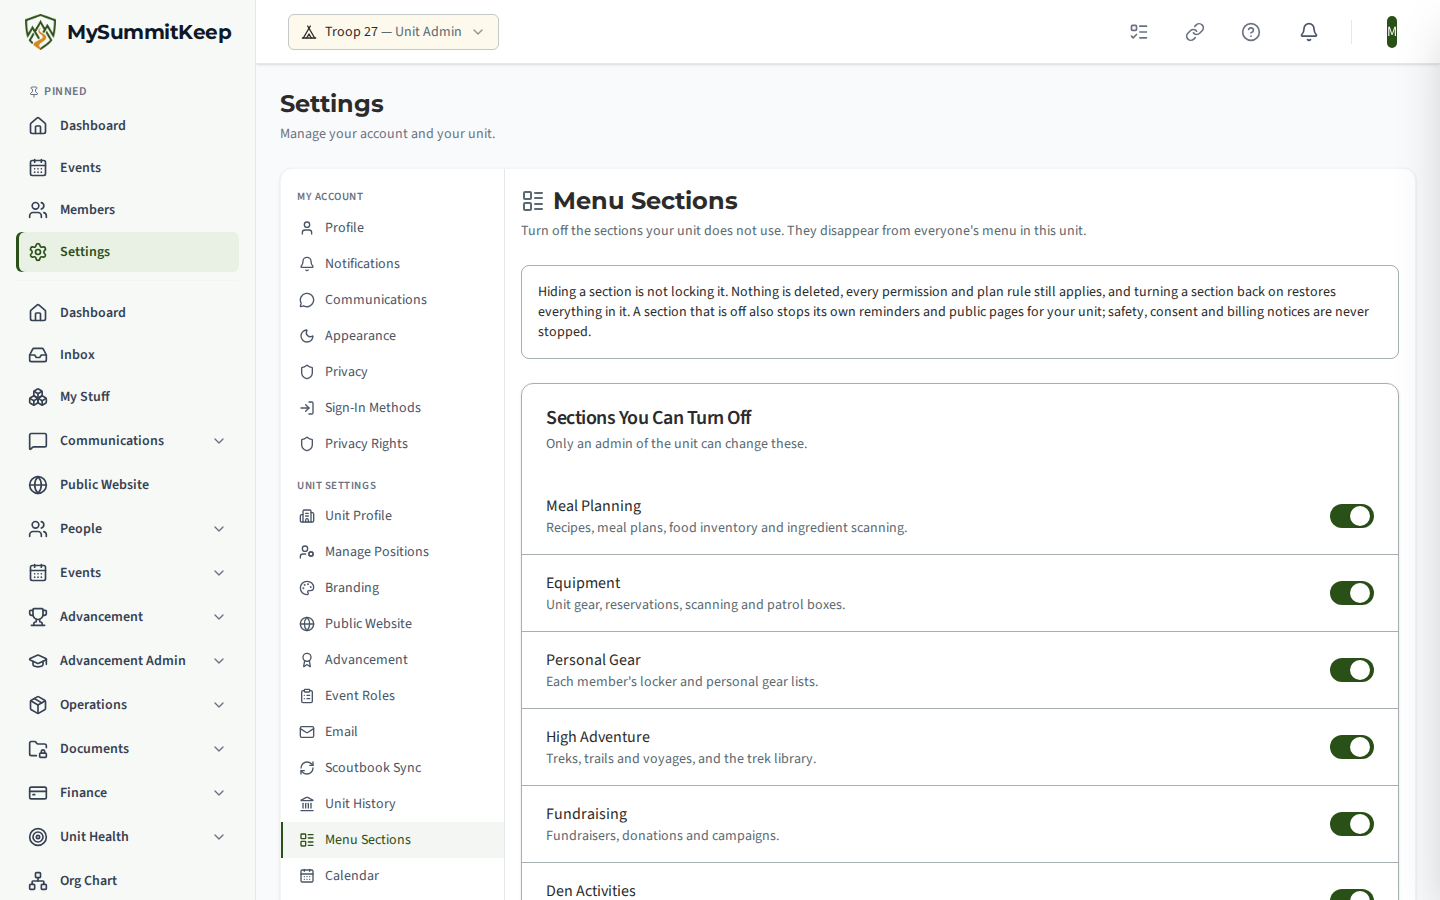Open the link icon in header
This screenshot has width=1440, height=900.
pos(1195,32)
